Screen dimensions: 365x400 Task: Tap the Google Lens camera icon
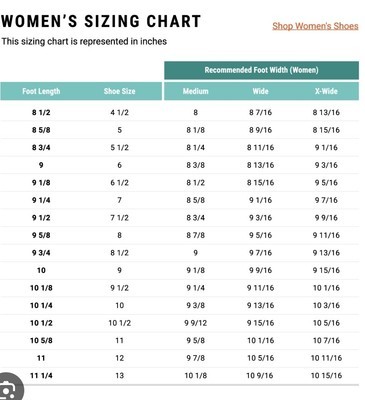(9, 388)
